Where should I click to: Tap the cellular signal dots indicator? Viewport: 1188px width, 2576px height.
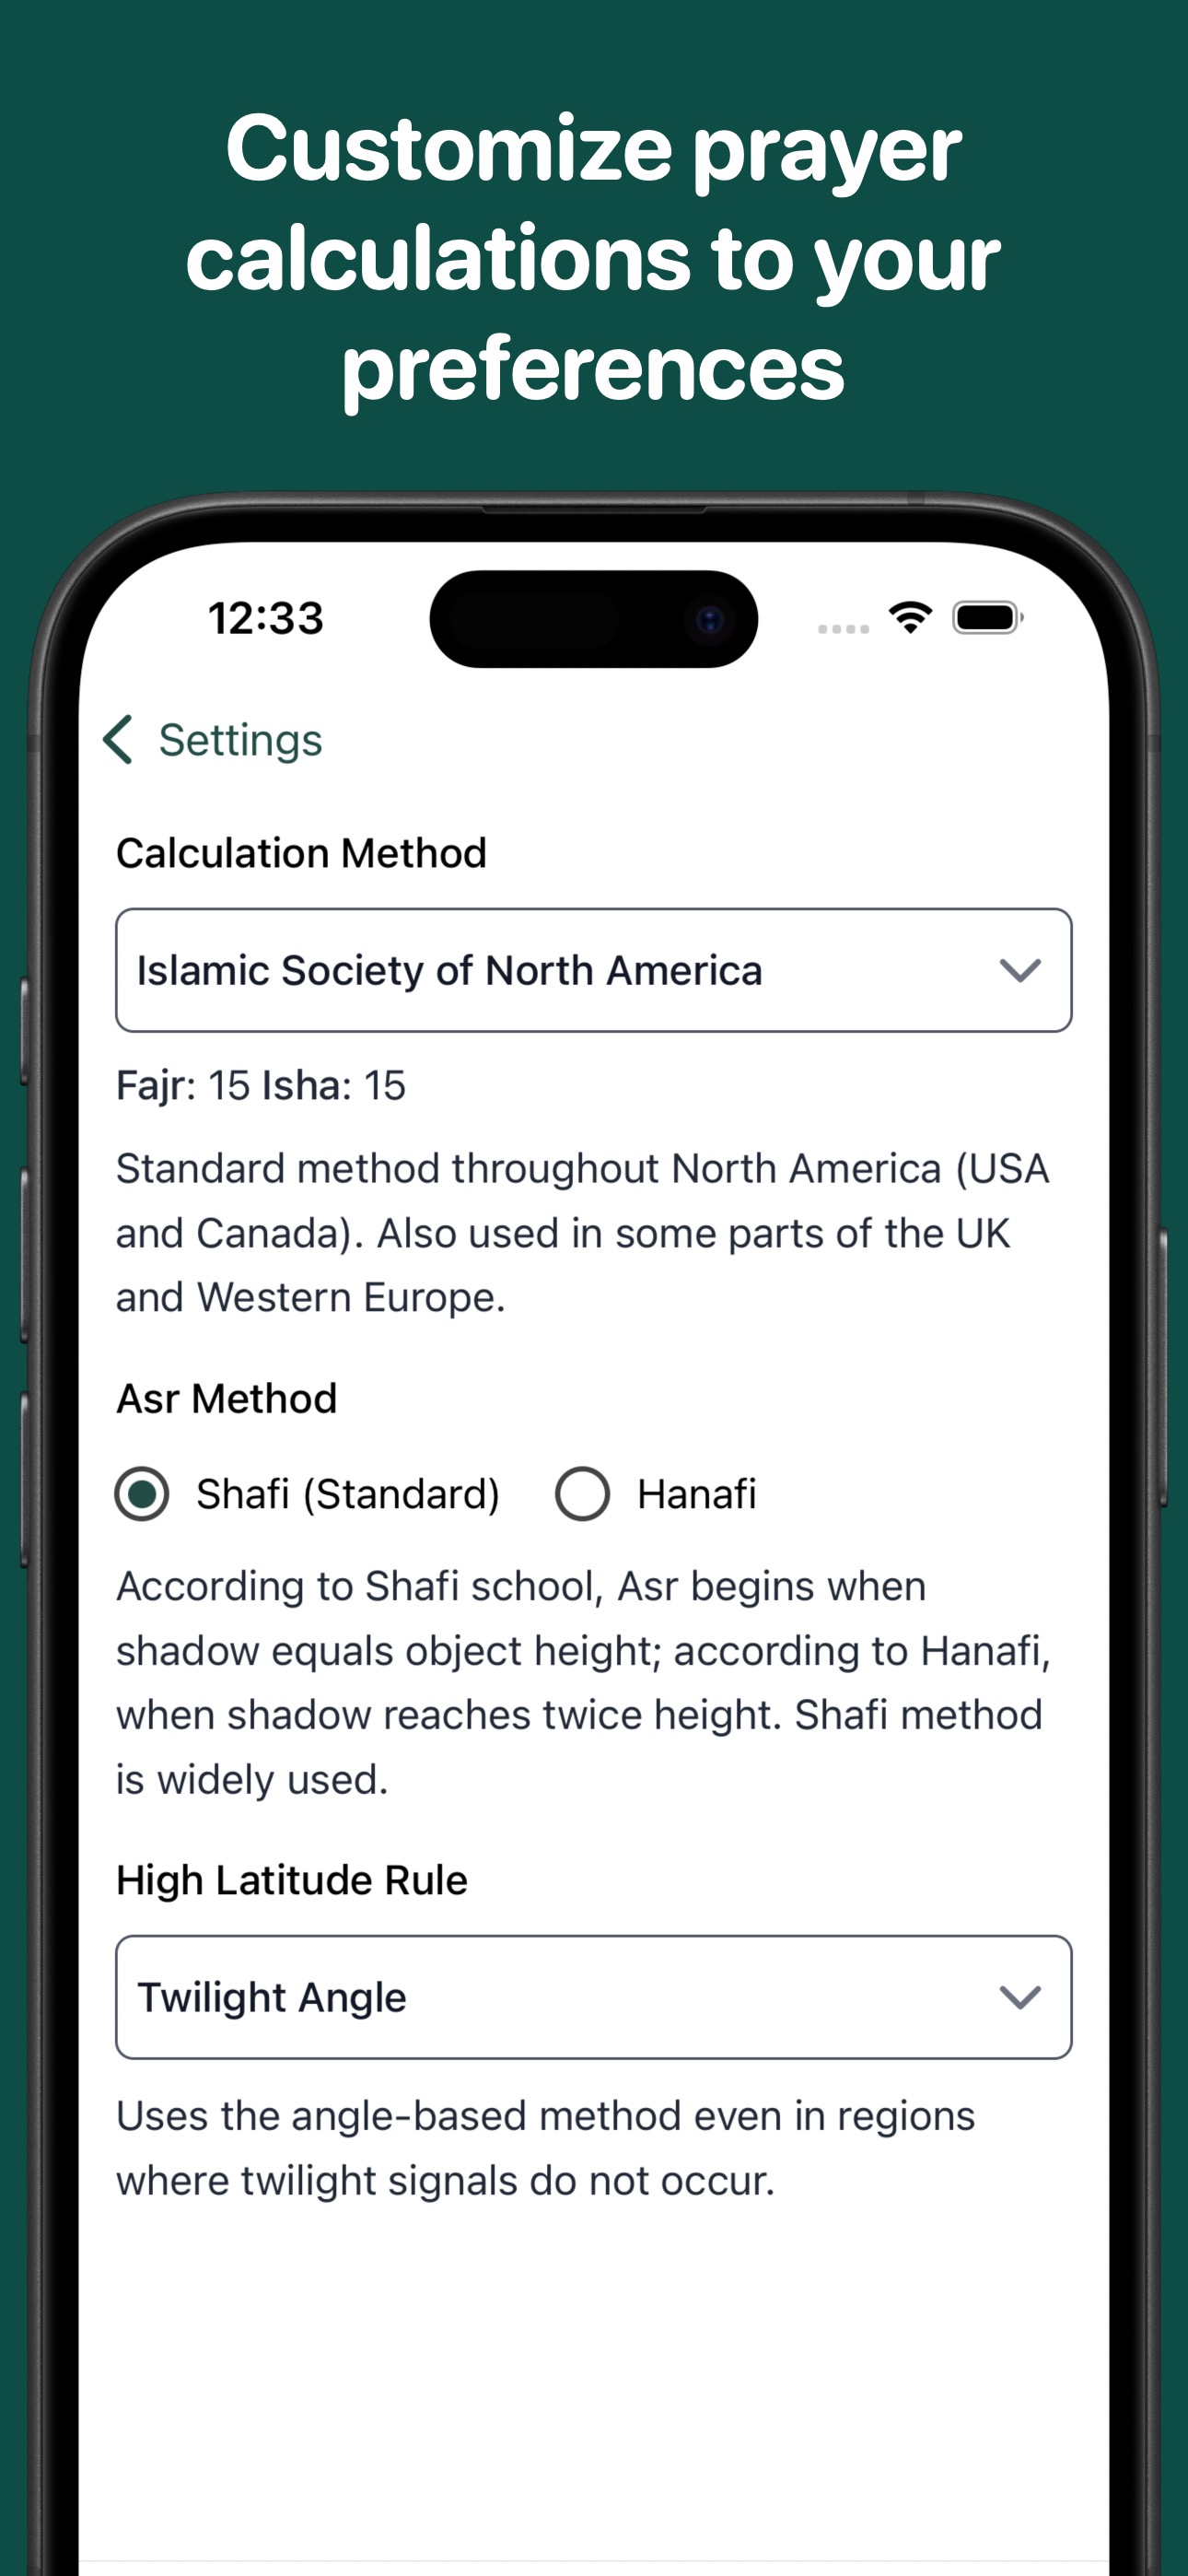click(x=843, y=628)
